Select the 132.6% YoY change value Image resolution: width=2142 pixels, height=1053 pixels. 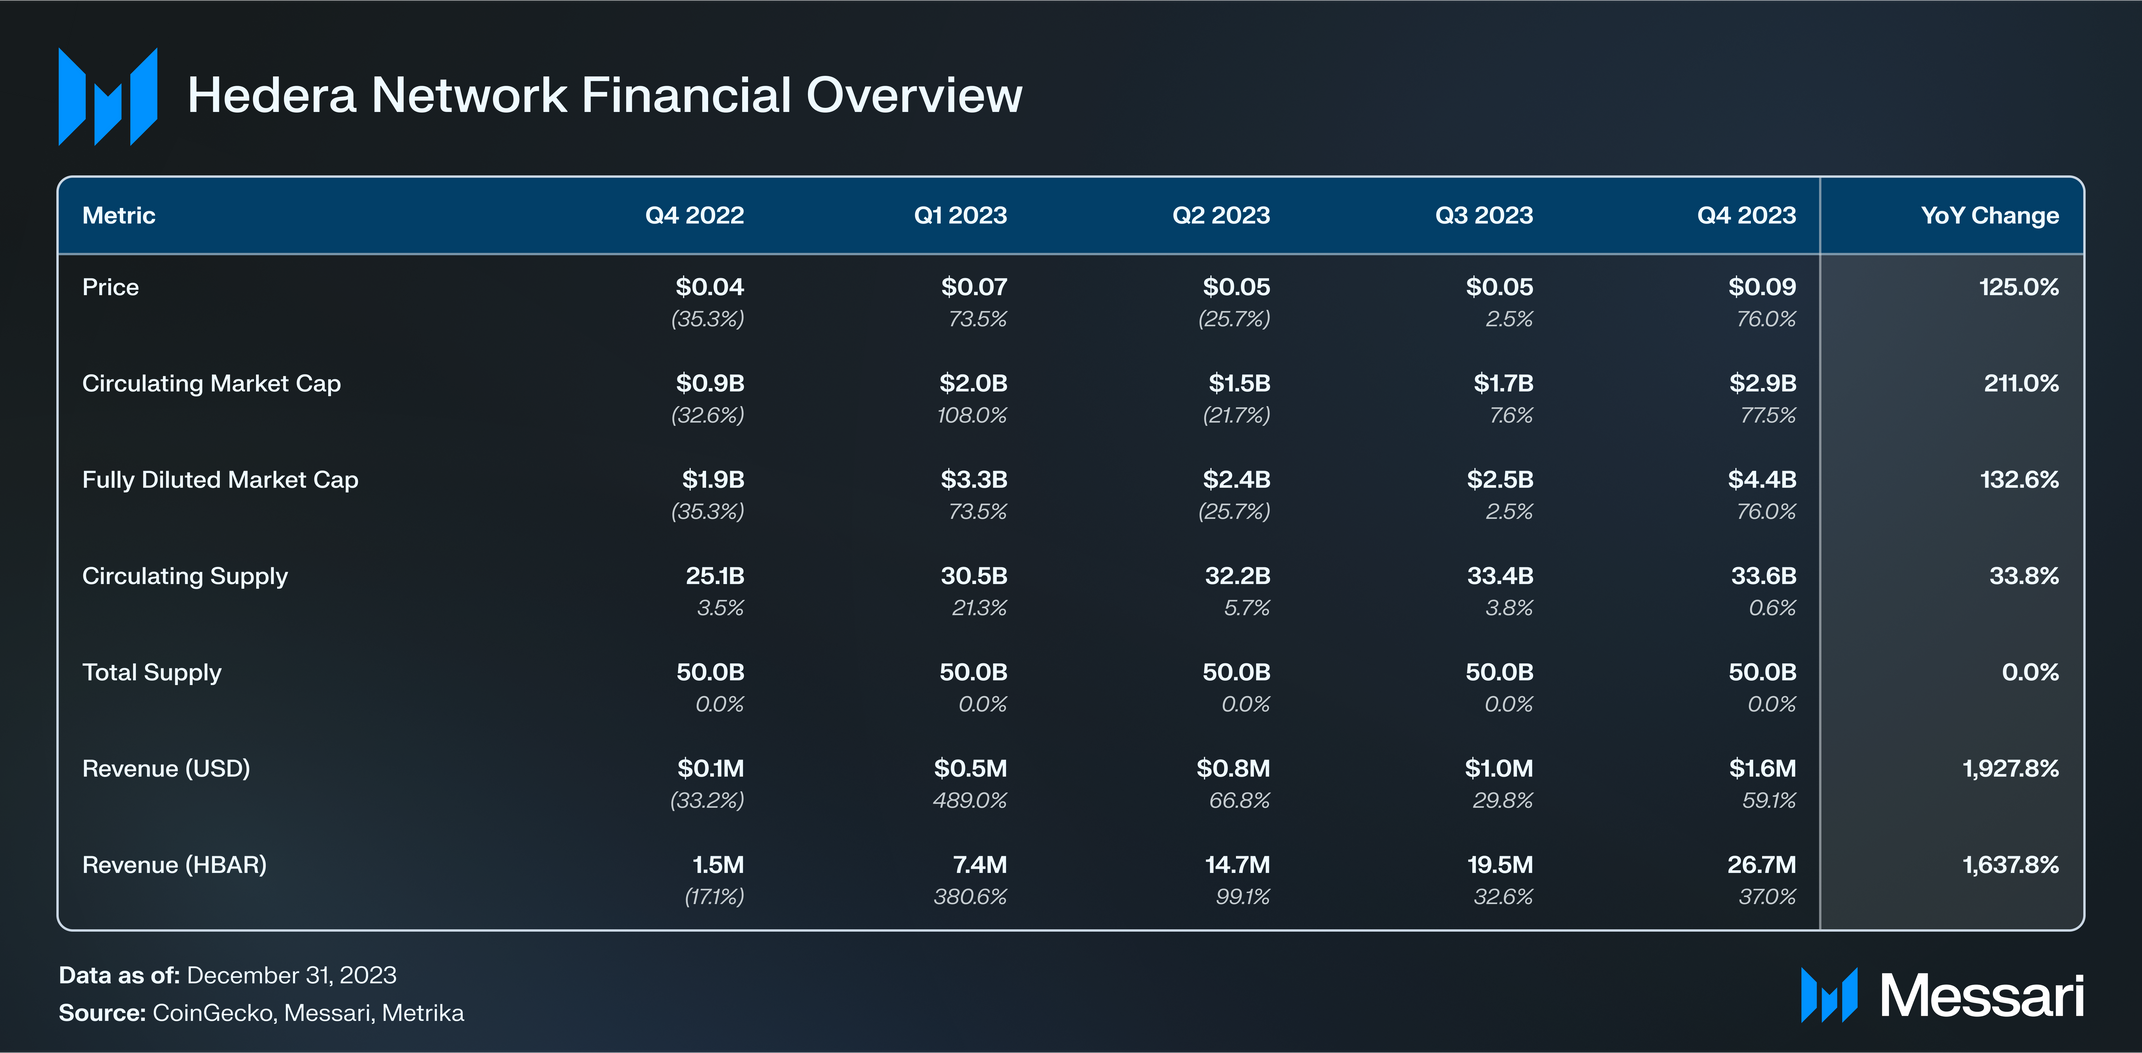tap(2019, 480)
